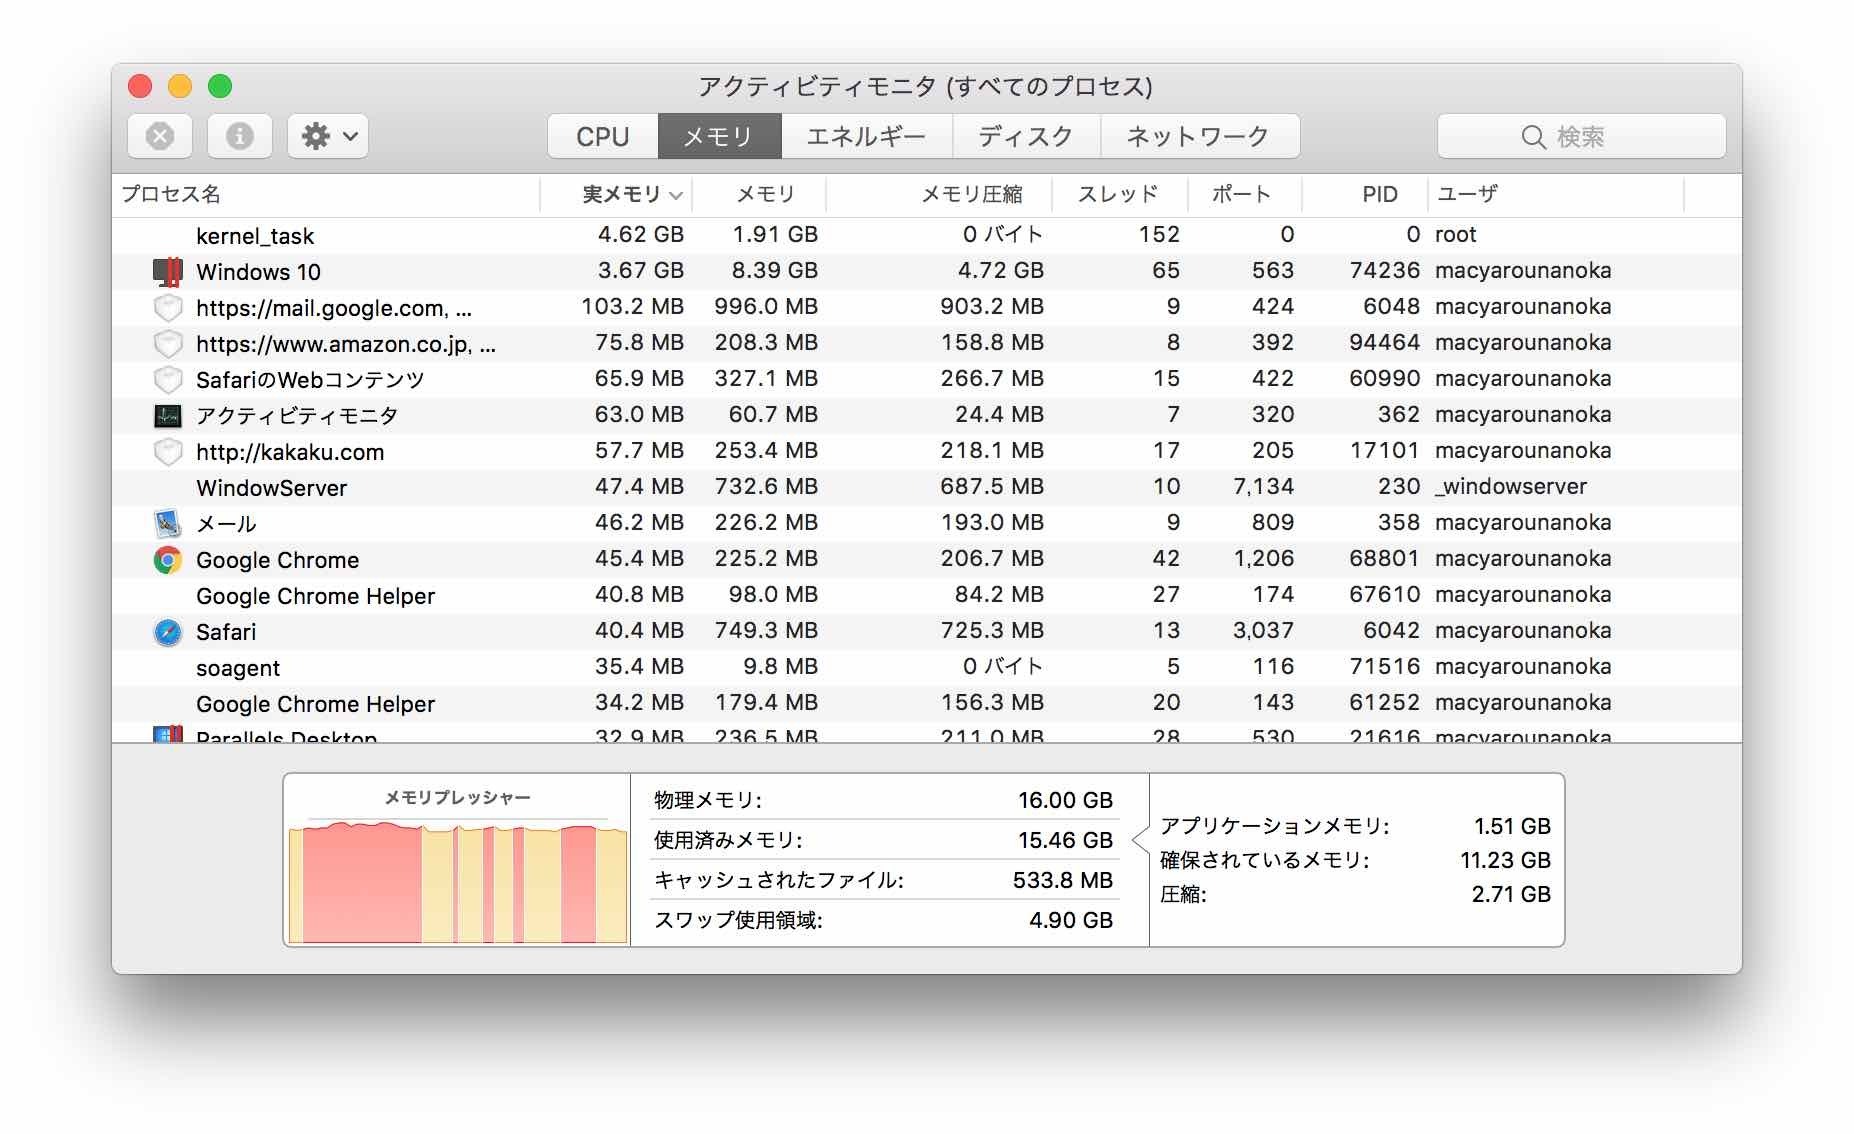Screen dimensions: 1854x1134
Task: Toggle sort order on 実メモリ column
Action: tap(616, 194)
